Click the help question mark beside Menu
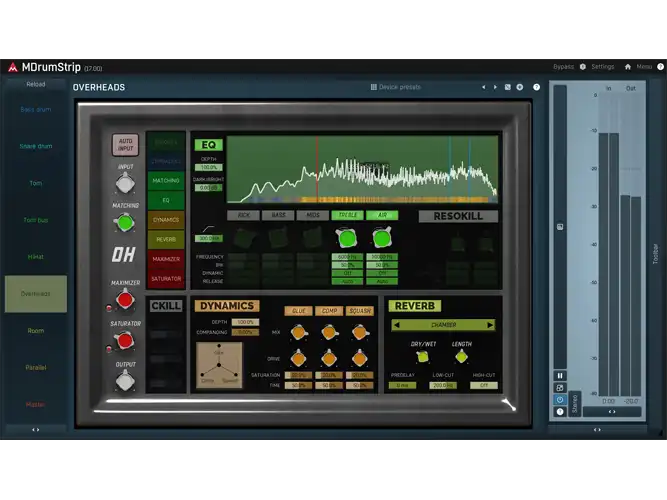 click(x=660, y=67)
